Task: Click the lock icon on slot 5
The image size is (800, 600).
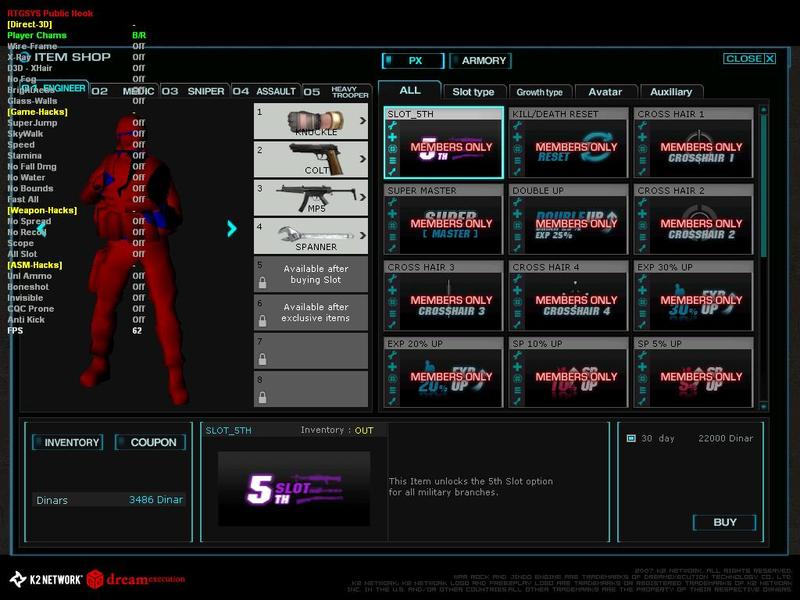Action: tap(262, 284)
